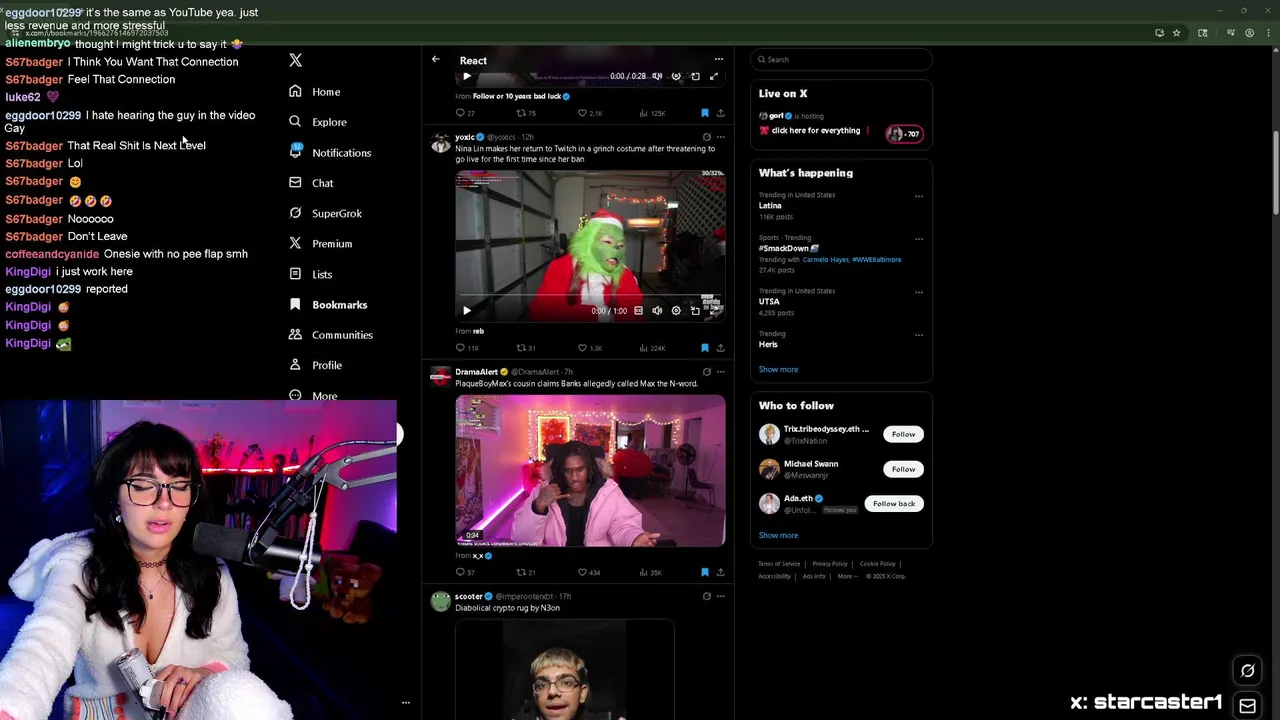This screenshot has width=1280, height=720.
Task: Repost the DramaAlert post
Action: click(x=526, y=573)
